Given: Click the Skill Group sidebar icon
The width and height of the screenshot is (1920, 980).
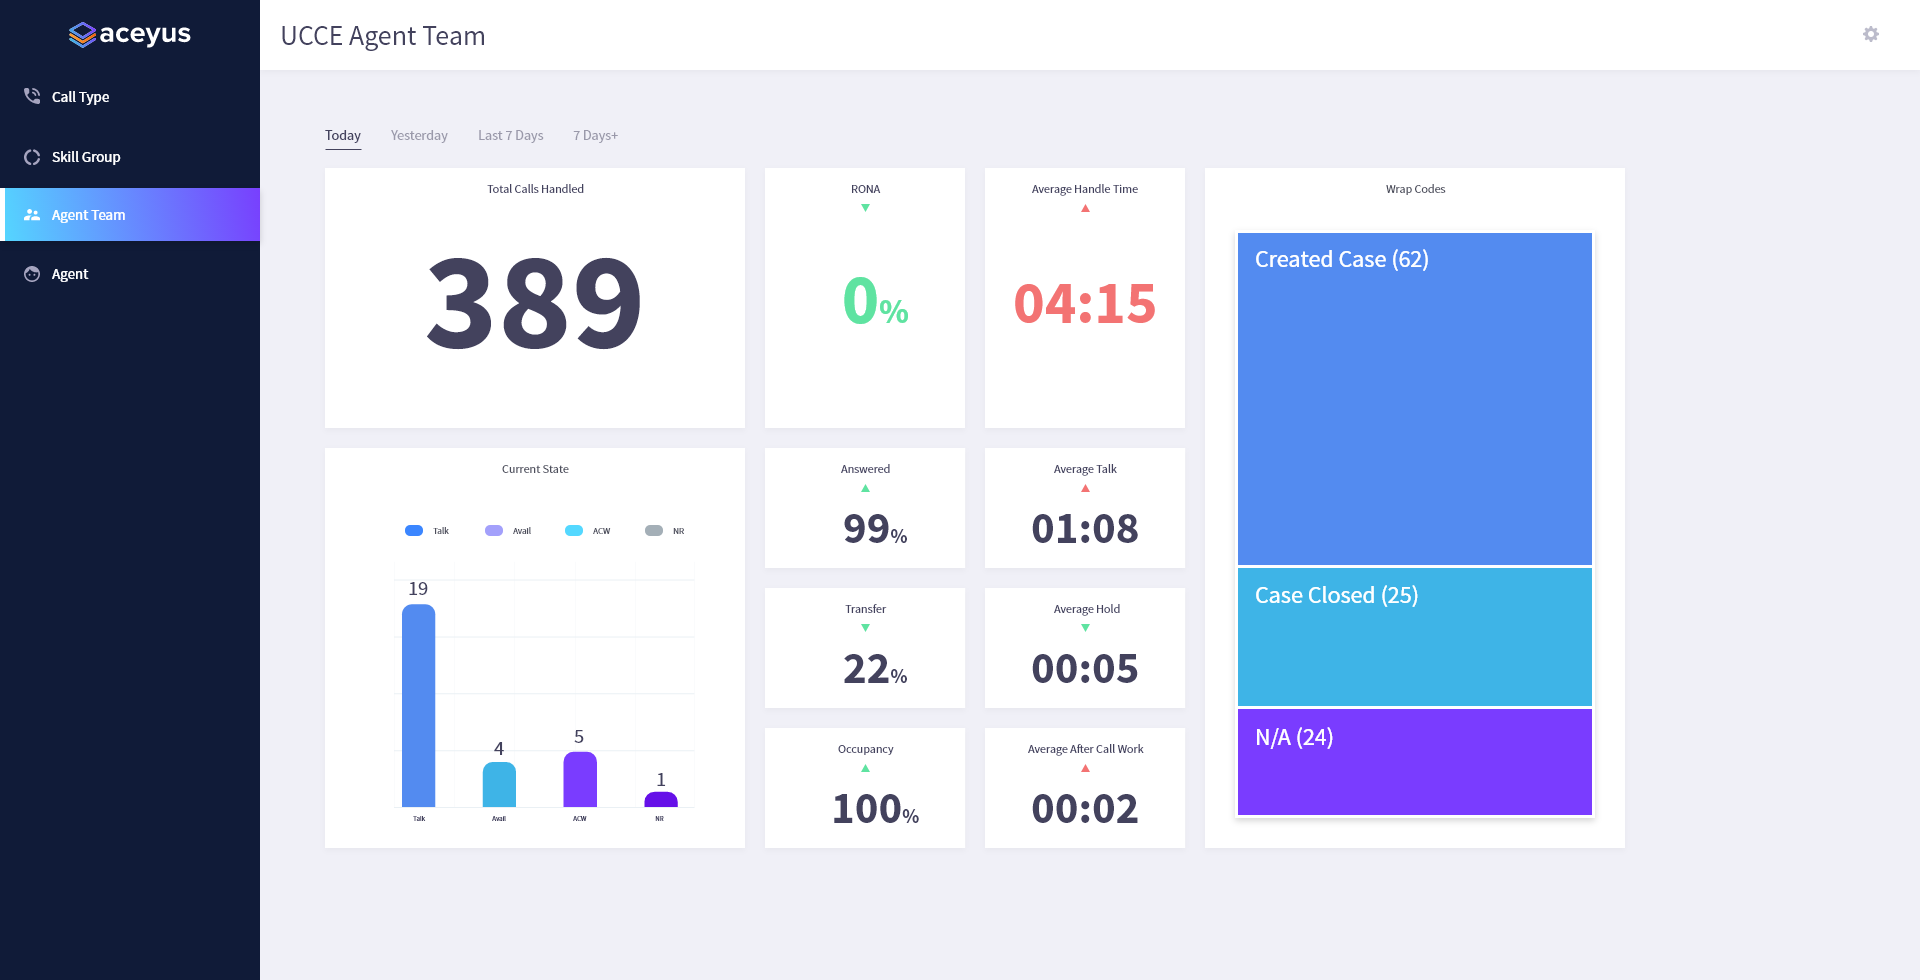Looking at the screenshot, I should [x=32, y=156].
